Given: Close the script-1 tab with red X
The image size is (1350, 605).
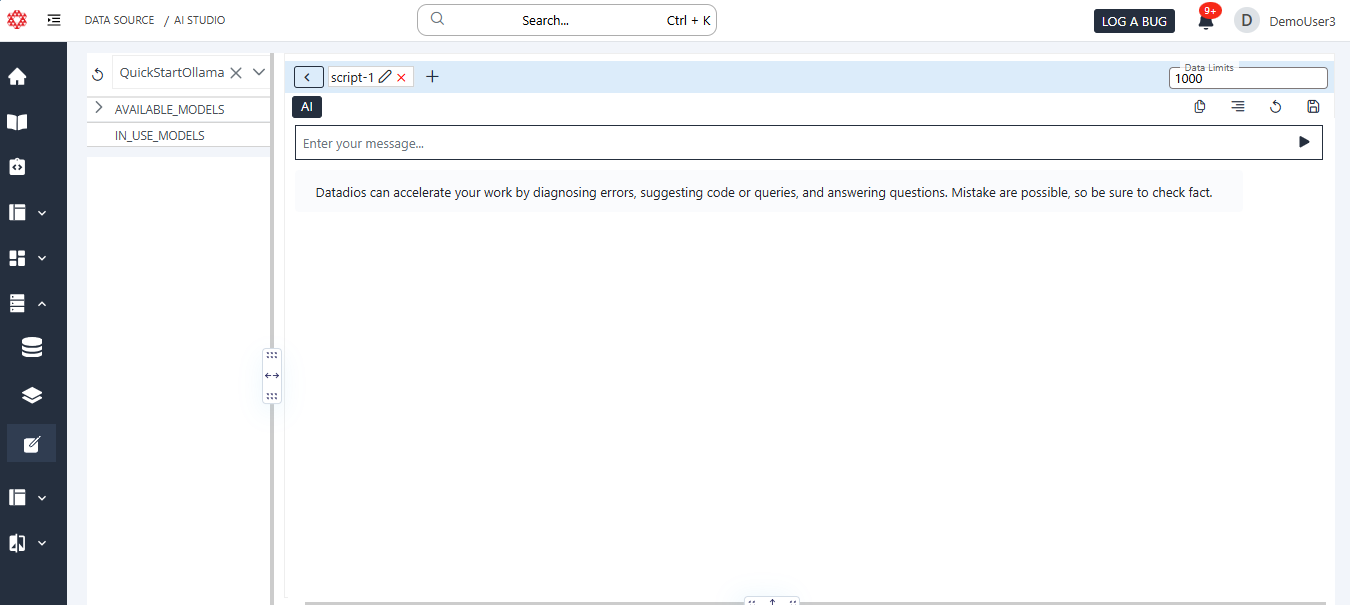Looking at the screenshot, I should pyautogui.click(x=402, y=77).
